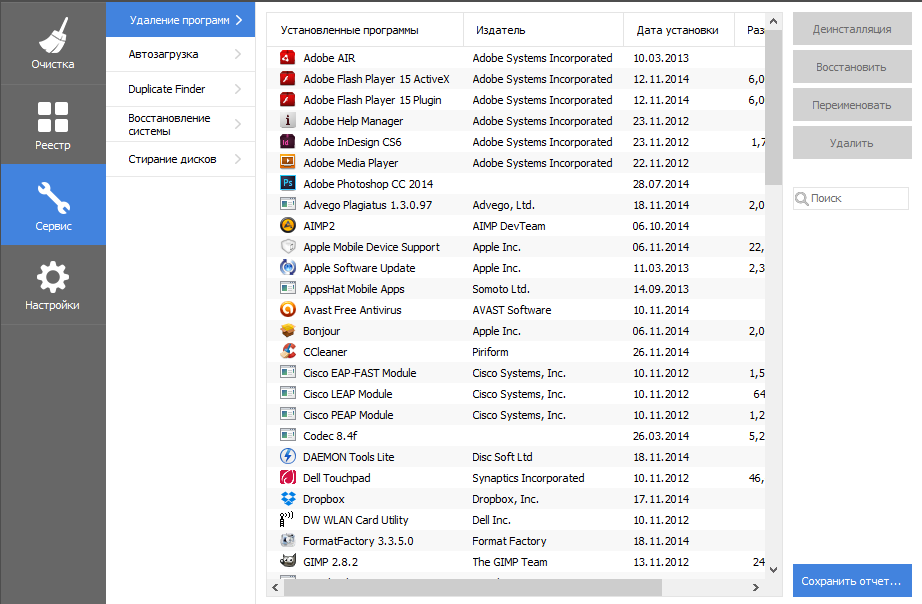Click the GIMP 2.8.2 icon
The image size is (922, 604).
pos(287,562)
